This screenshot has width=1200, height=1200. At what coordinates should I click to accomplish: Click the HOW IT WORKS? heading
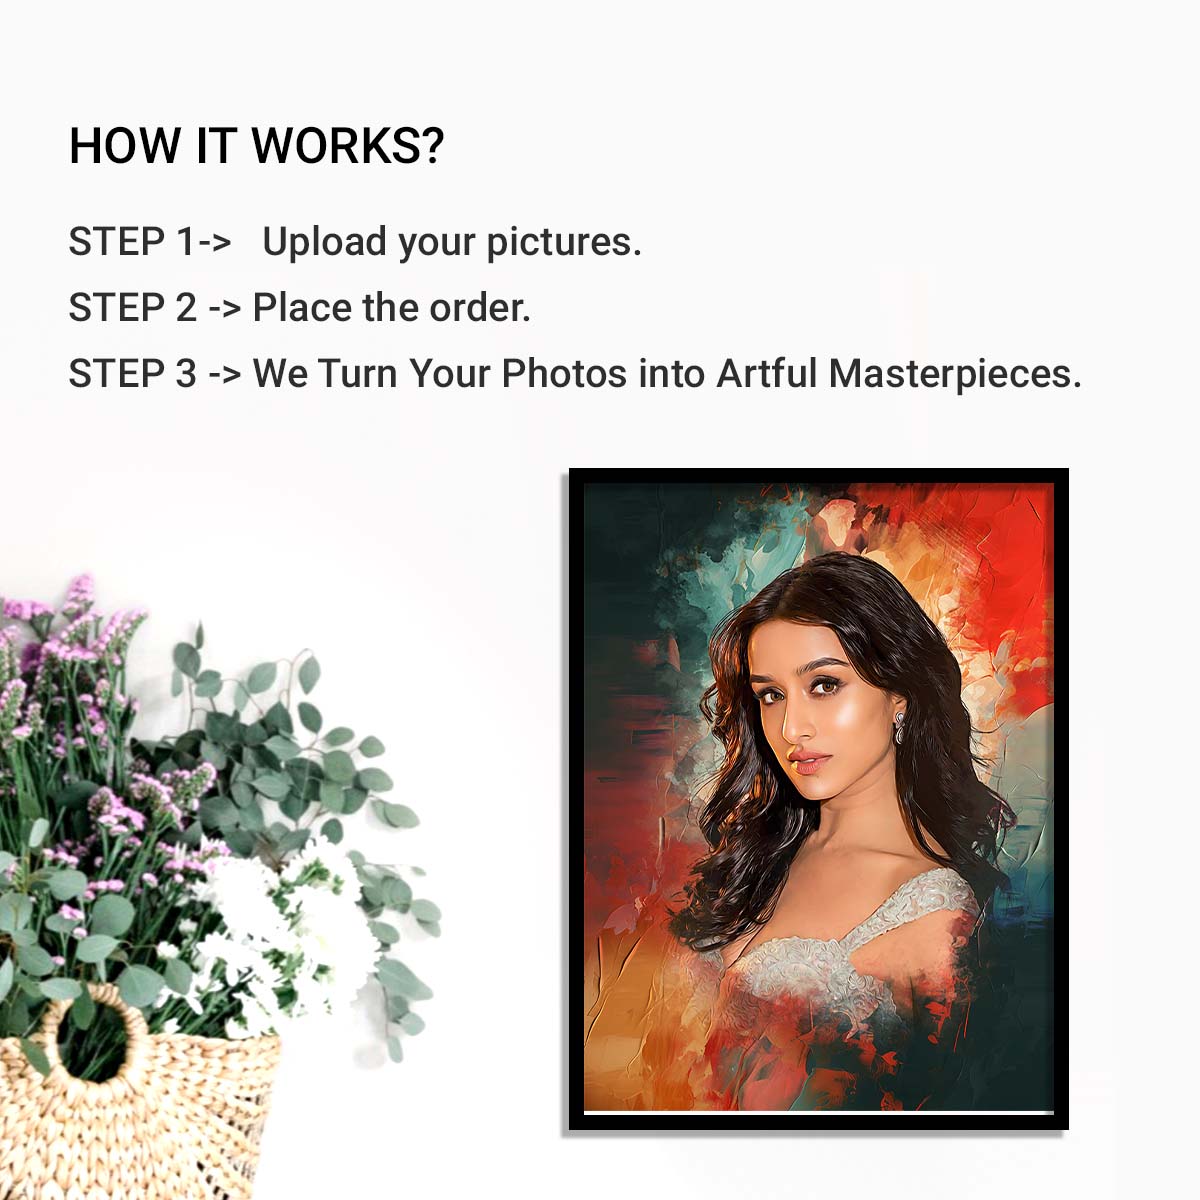pyautogui.click(x=256, y=146)
